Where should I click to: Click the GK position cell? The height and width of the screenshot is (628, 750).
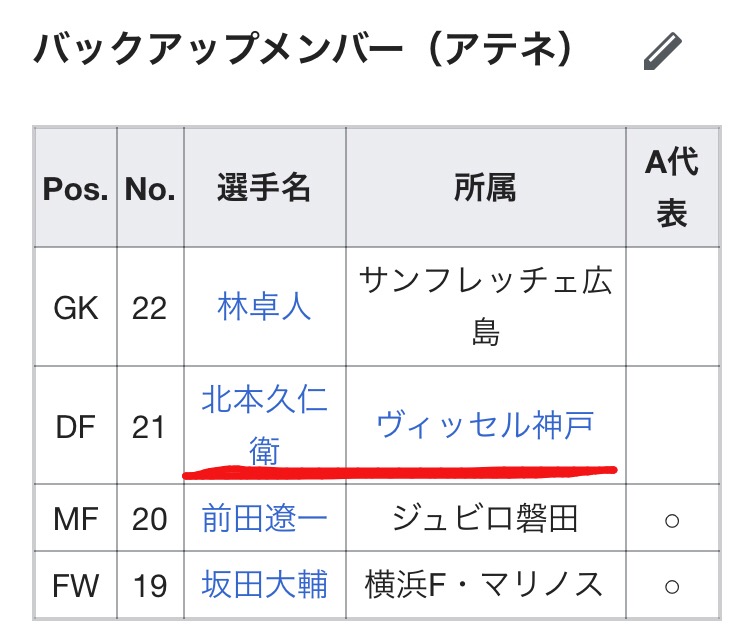76,307
